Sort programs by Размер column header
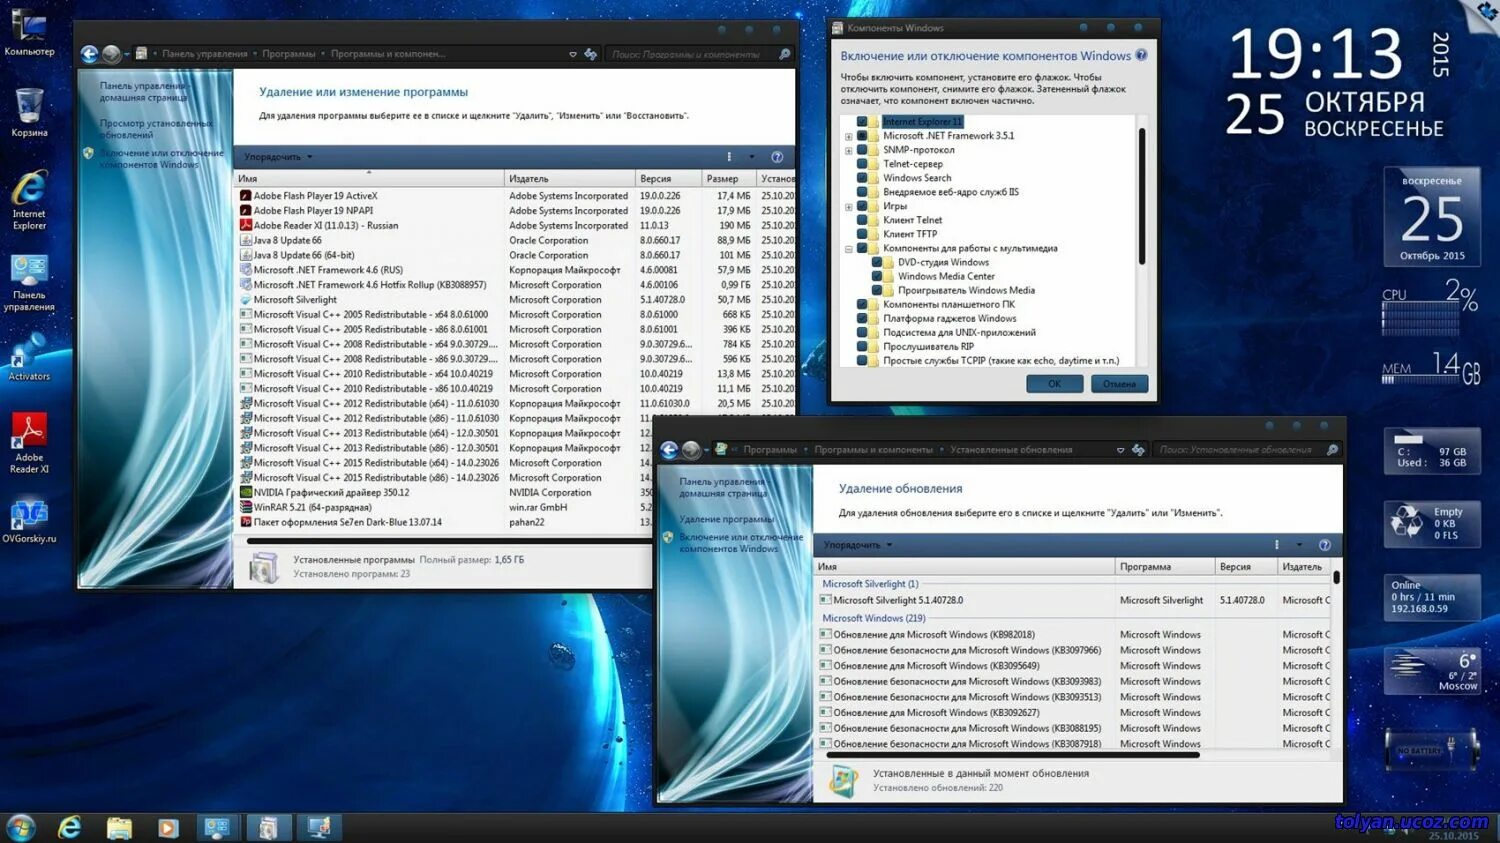Screen dimensions: 1500x843 click(x=729, y=179)
